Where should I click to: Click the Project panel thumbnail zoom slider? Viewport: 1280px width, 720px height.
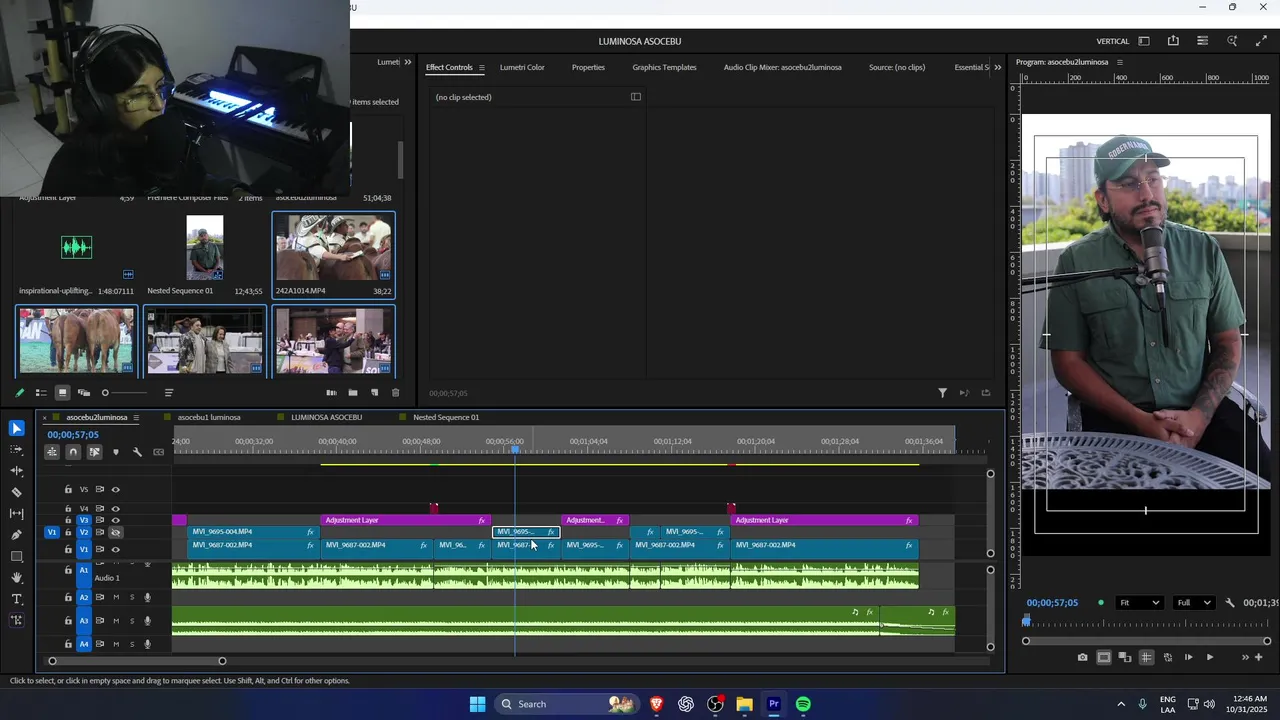coord(124,393)
